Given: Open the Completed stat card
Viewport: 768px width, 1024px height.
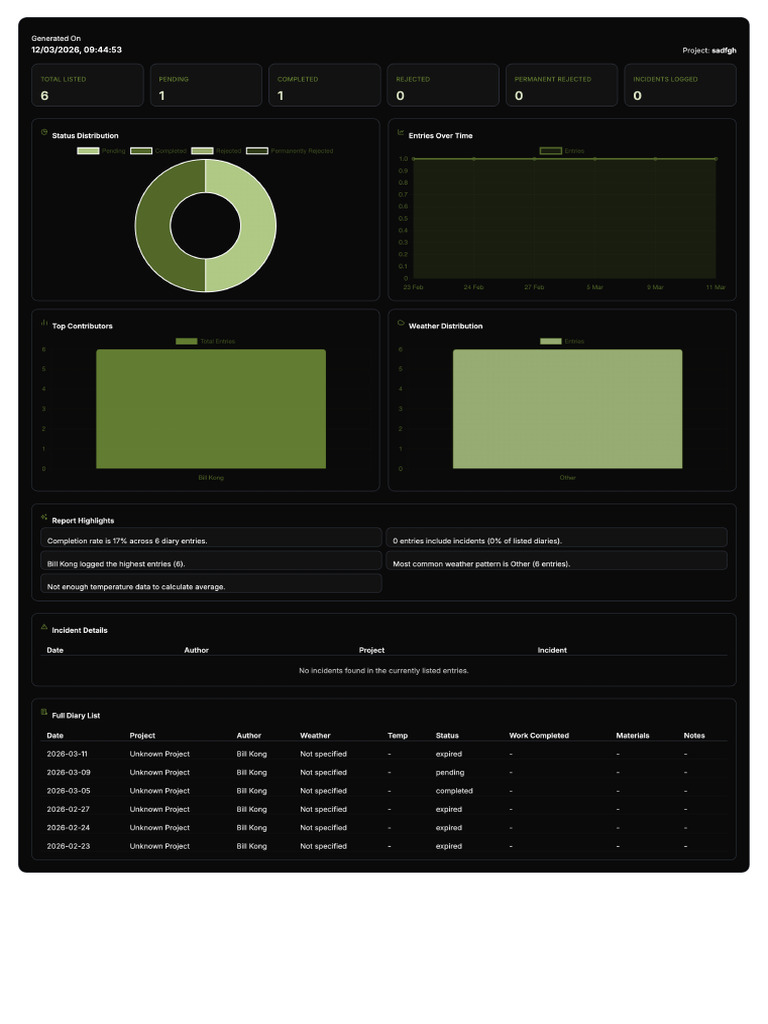Looking at the screenshot, I should pyautogui.click(x=325, y=85).
